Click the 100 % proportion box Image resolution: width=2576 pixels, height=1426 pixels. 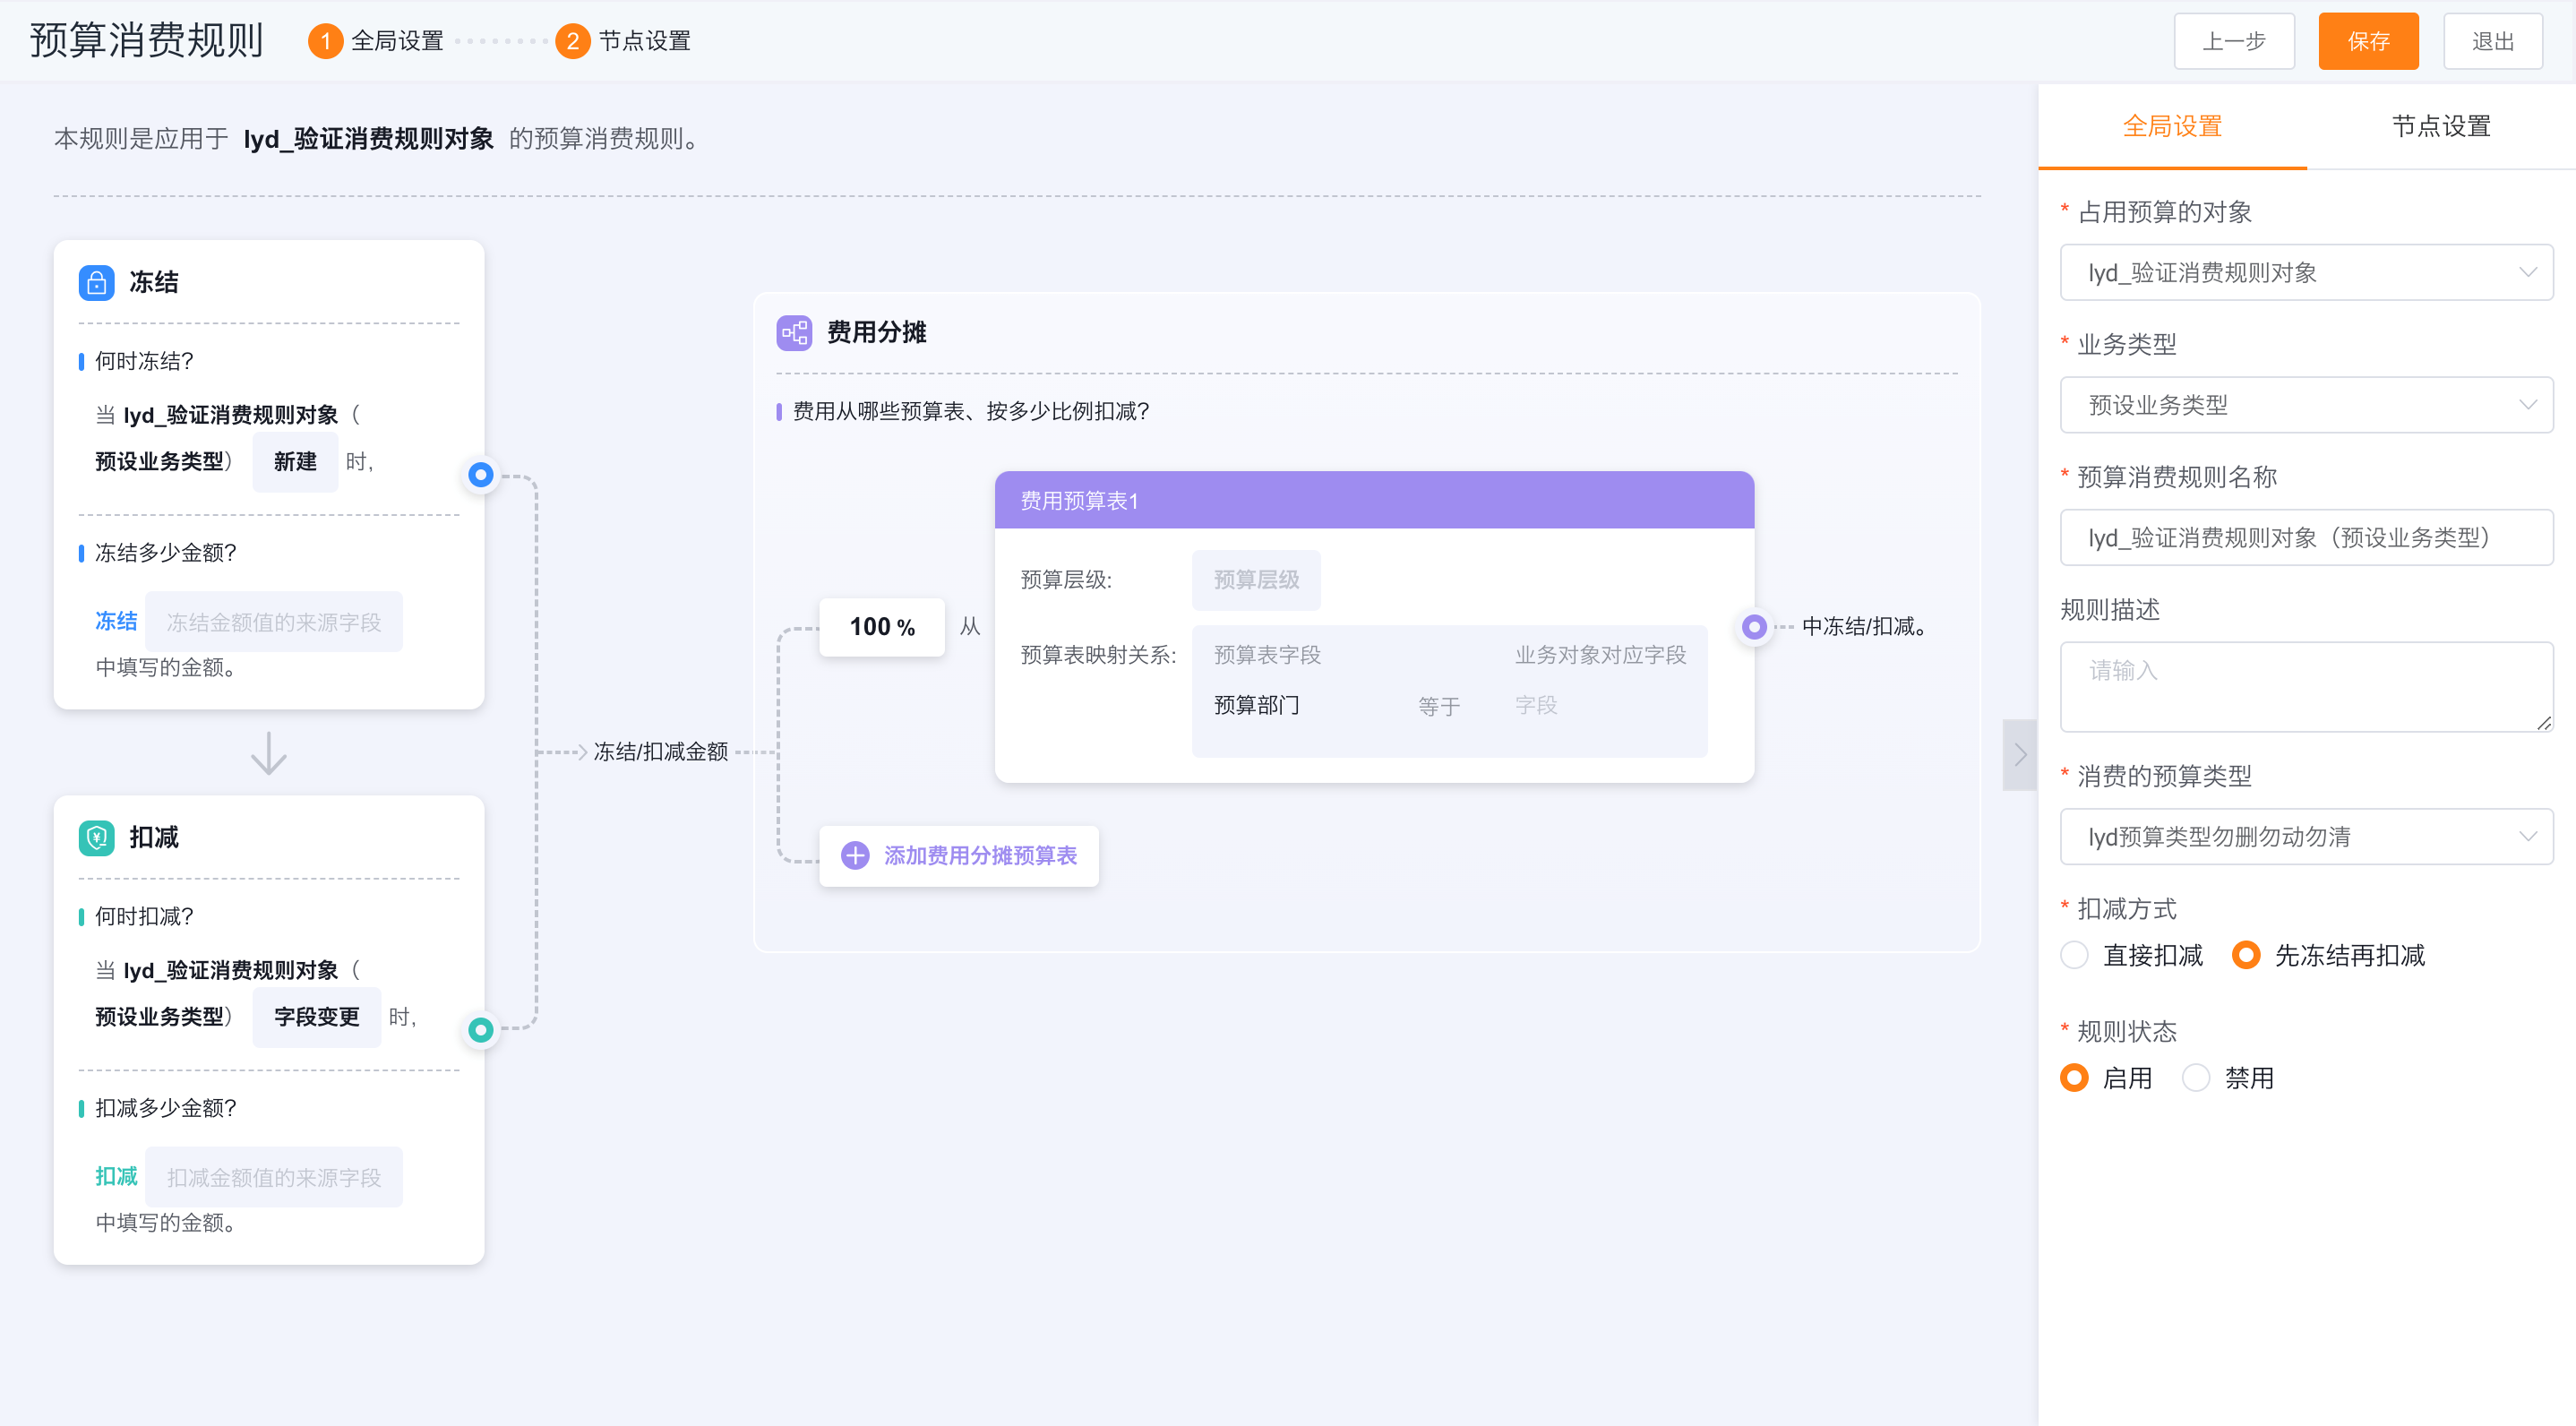pos(881,627)
